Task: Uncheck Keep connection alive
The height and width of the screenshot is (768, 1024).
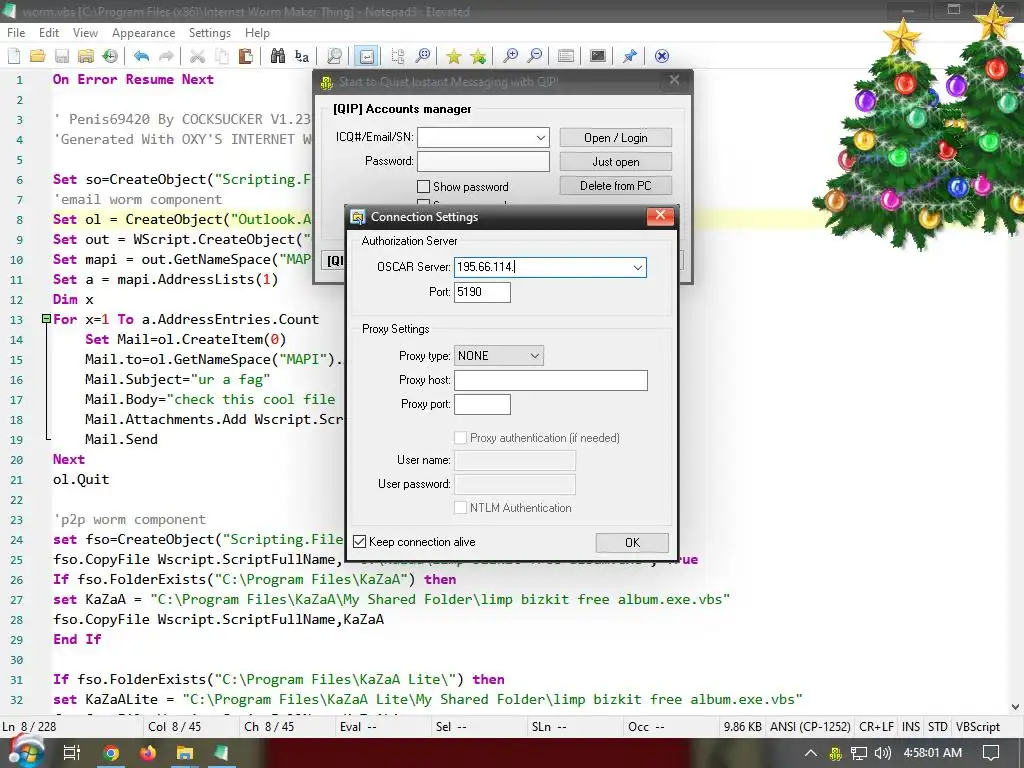Action: [359, 542]
